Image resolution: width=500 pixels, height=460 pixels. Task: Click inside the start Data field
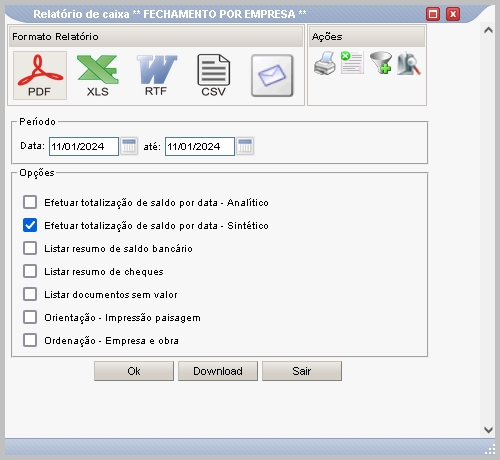(x=84, y=146)
